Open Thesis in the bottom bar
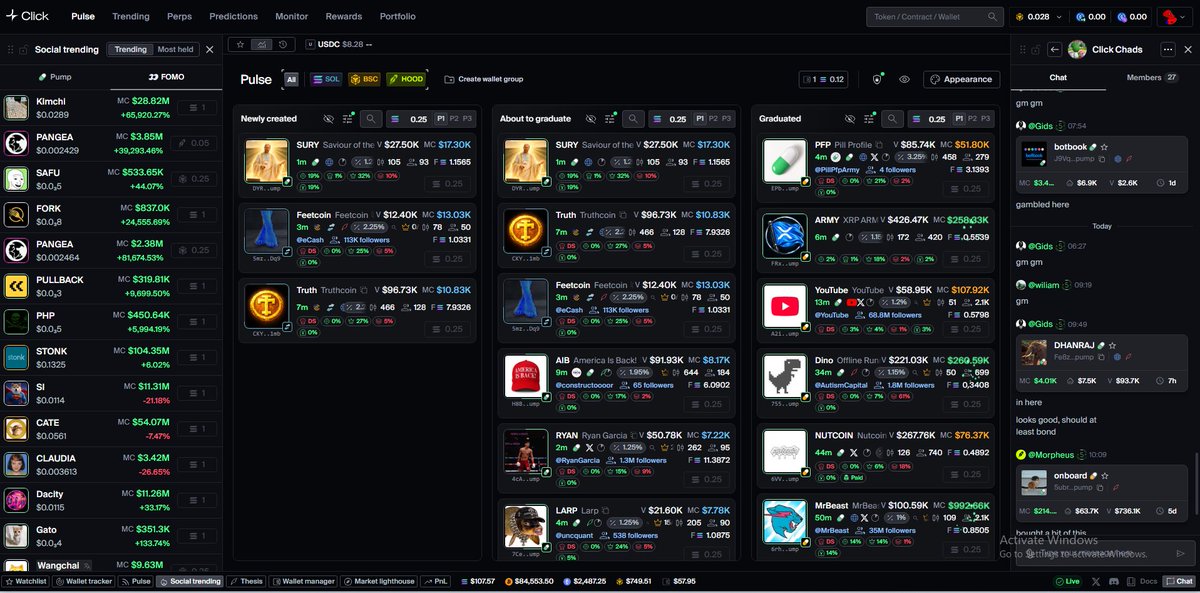The height and width of the screenshot is (593, 1200). (246, 581)
